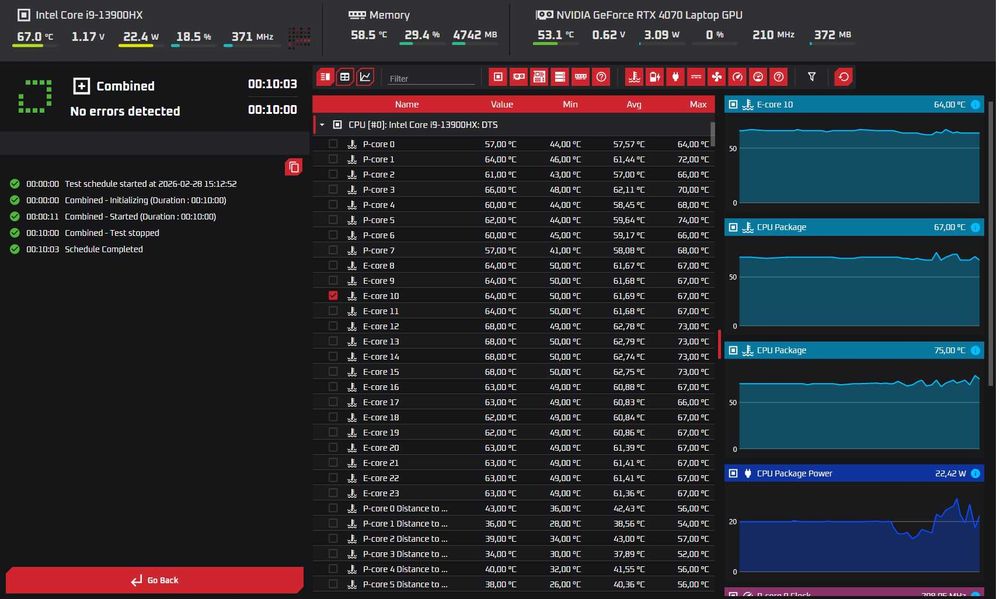Check the P-core 0 row checkbox
The image size is (1000, 599).
pos(333,144)
